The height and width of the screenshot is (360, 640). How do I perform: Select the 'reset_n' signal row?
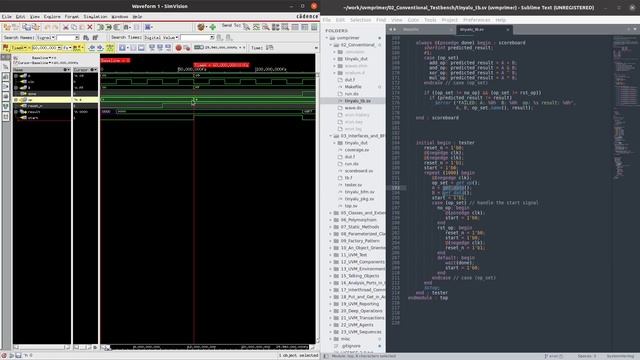coord(43,106)
